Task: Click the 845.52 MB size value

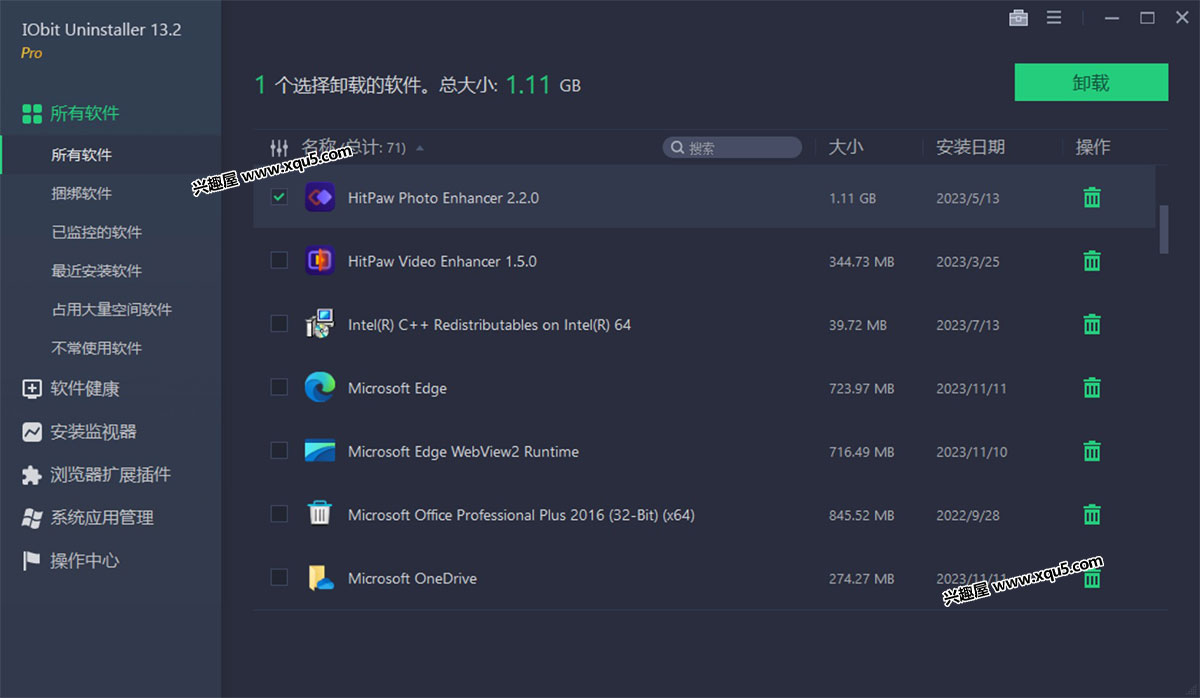Action: [x=861, y=515]
